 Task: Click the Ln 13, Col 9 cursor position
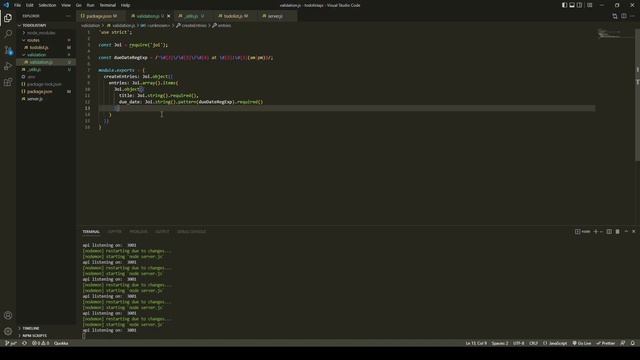[476, 343]
